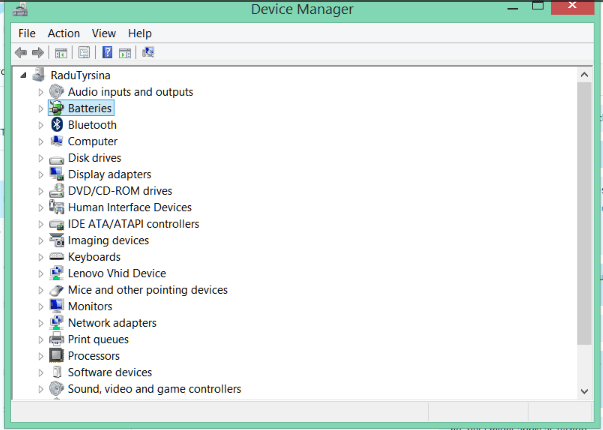The image size is (603, 430).
Task: Expand the Batteries node arrow
Action: 41,108
